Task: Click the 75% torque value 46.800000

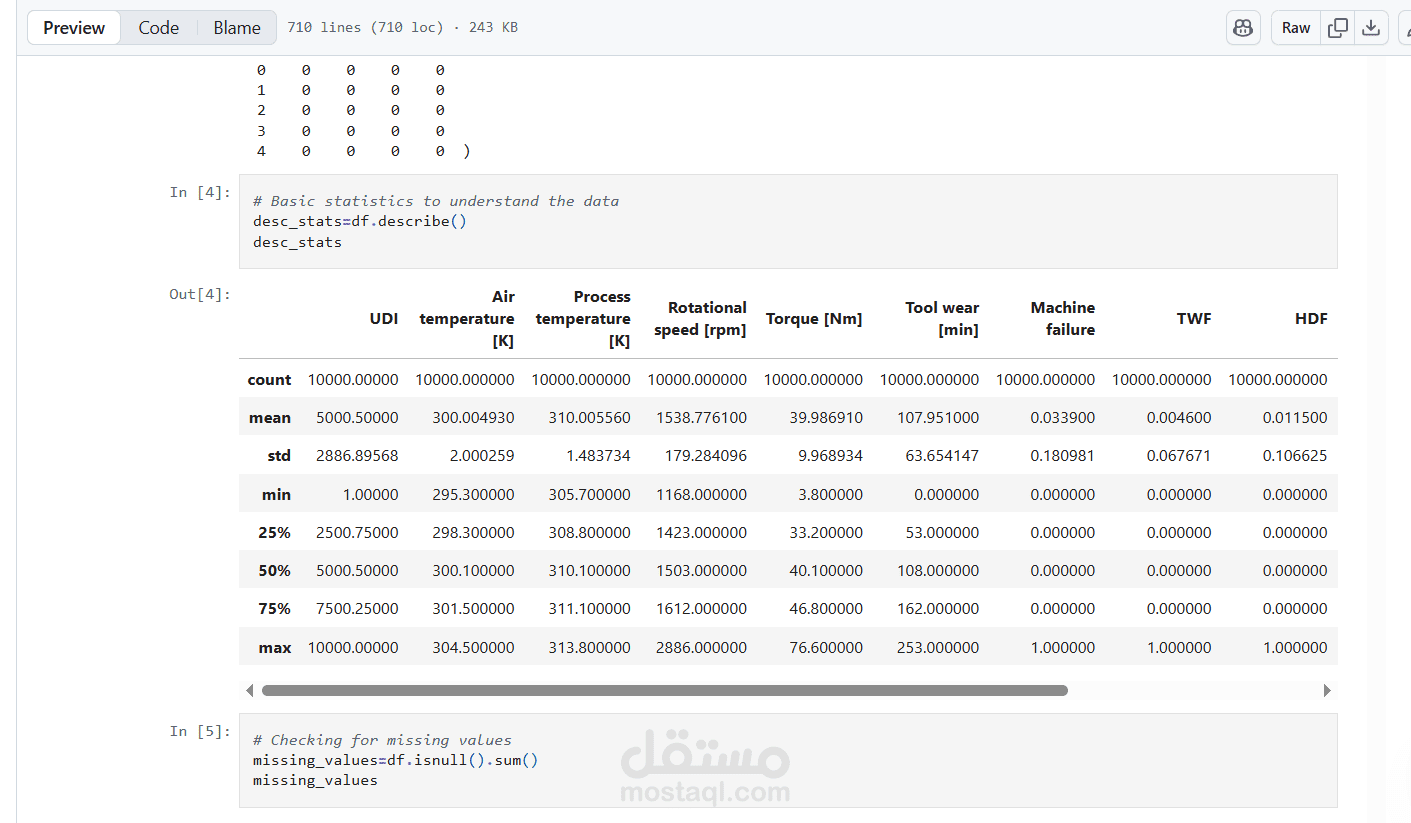Action: pos(826,609)
